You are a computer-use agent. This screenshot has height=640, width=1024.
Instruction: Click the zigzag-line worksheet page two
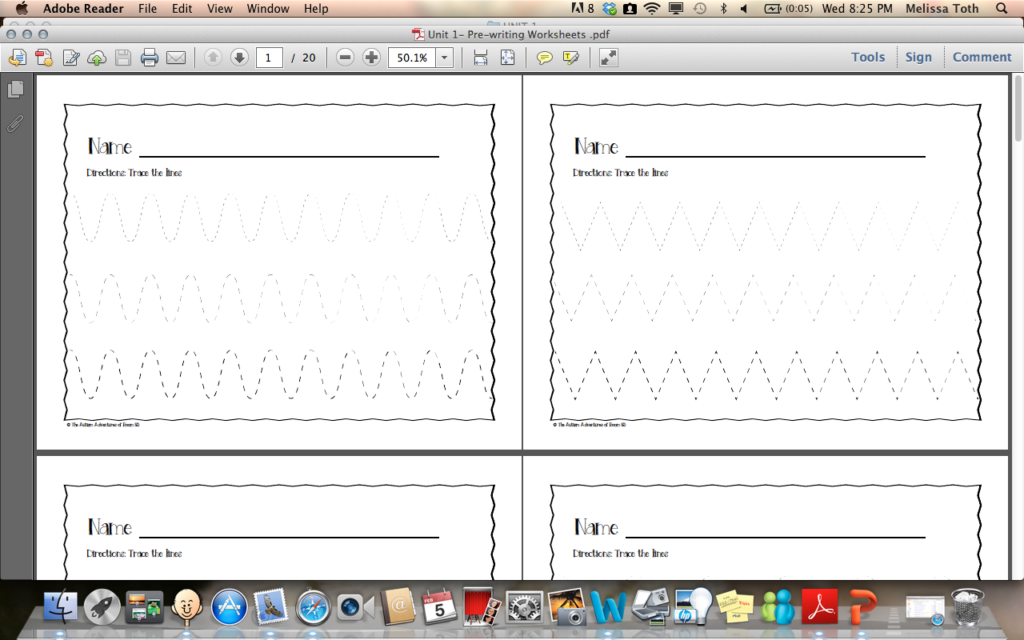pyautogui.click(x=765, y=262)
